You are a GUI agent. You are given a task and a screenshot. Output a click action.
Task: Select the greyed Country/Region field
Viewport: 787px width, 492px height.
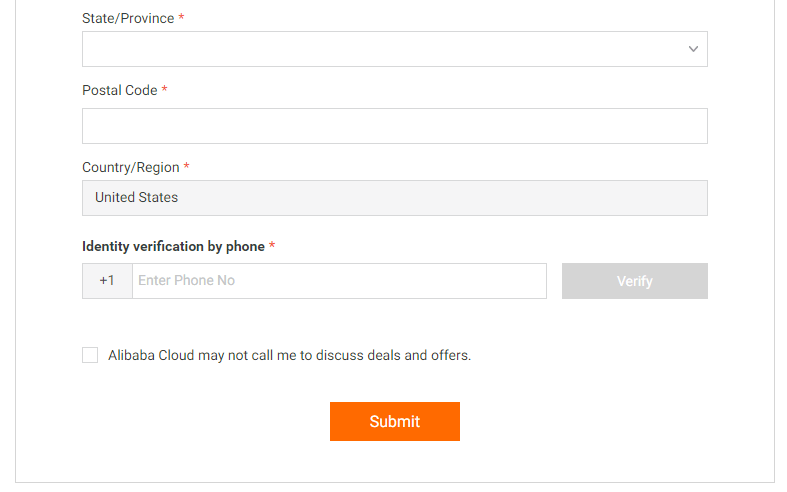point(394,198)
